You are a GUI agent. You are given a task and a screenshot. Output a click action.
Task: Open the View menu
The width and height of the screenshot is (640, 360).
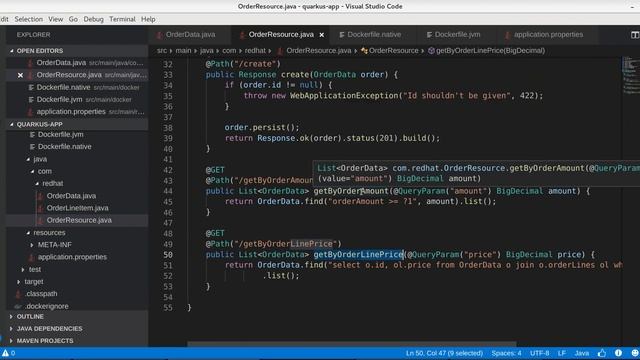[x=56, y=19]
